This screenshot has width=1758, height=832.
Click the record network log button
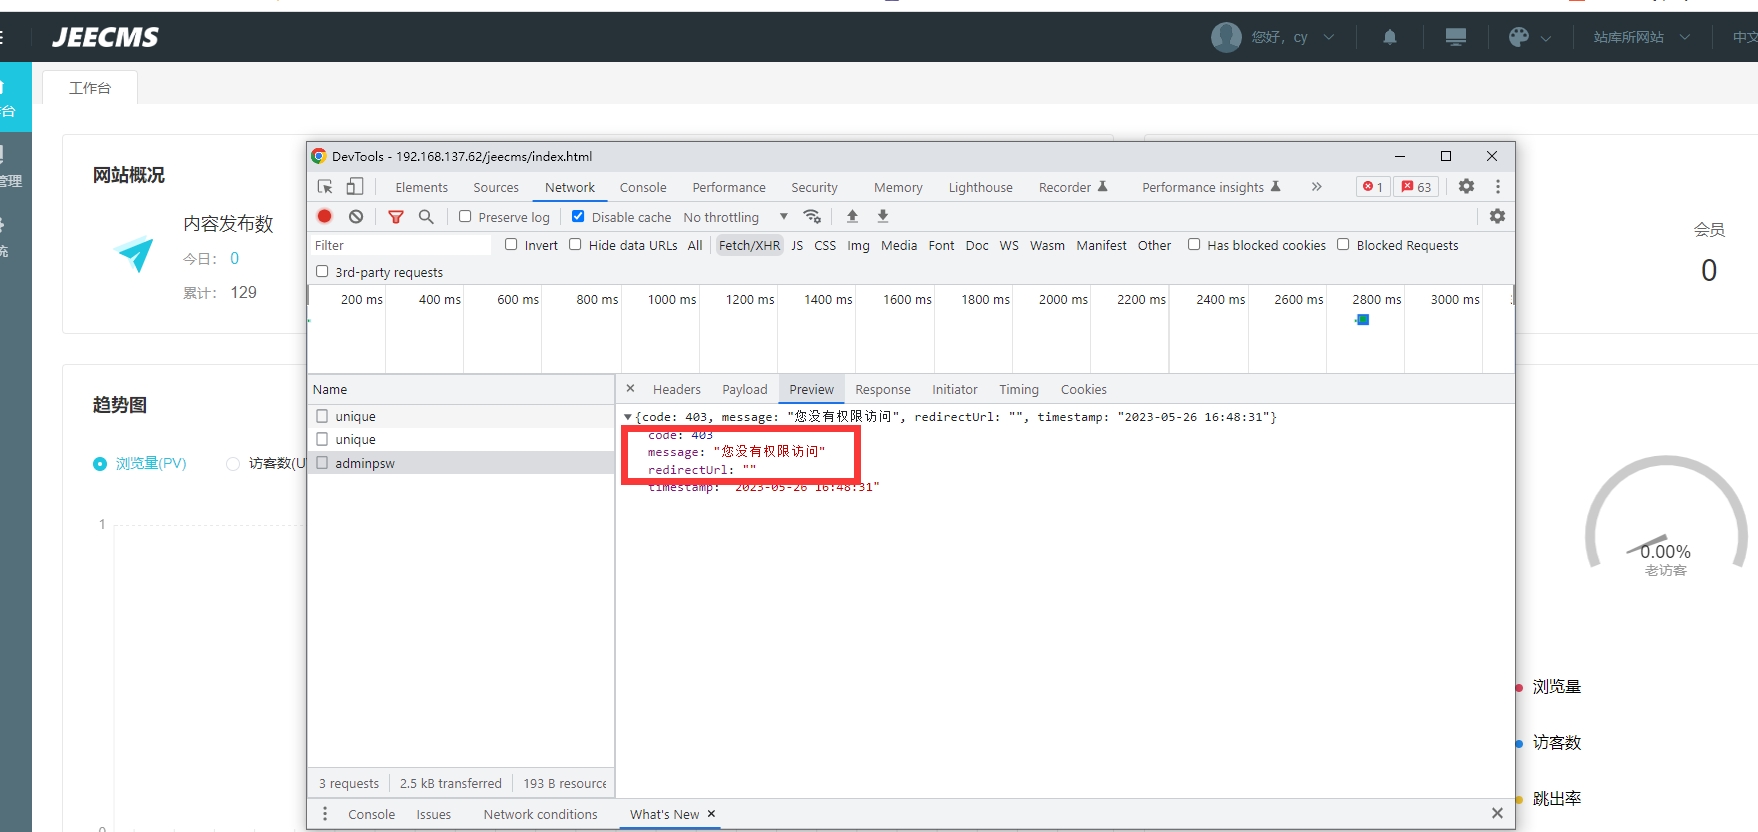point(325,216)
